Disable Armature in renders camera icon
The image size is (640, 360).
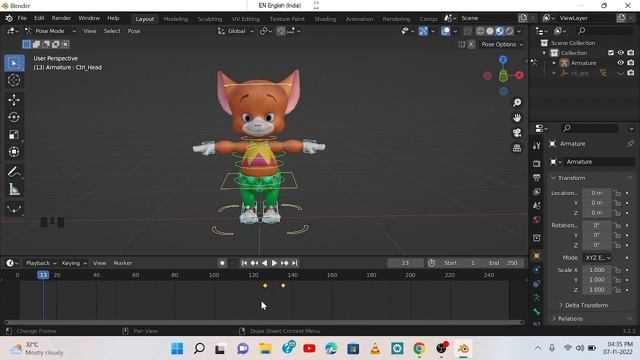pyautogui.click(x=631, y=63)
